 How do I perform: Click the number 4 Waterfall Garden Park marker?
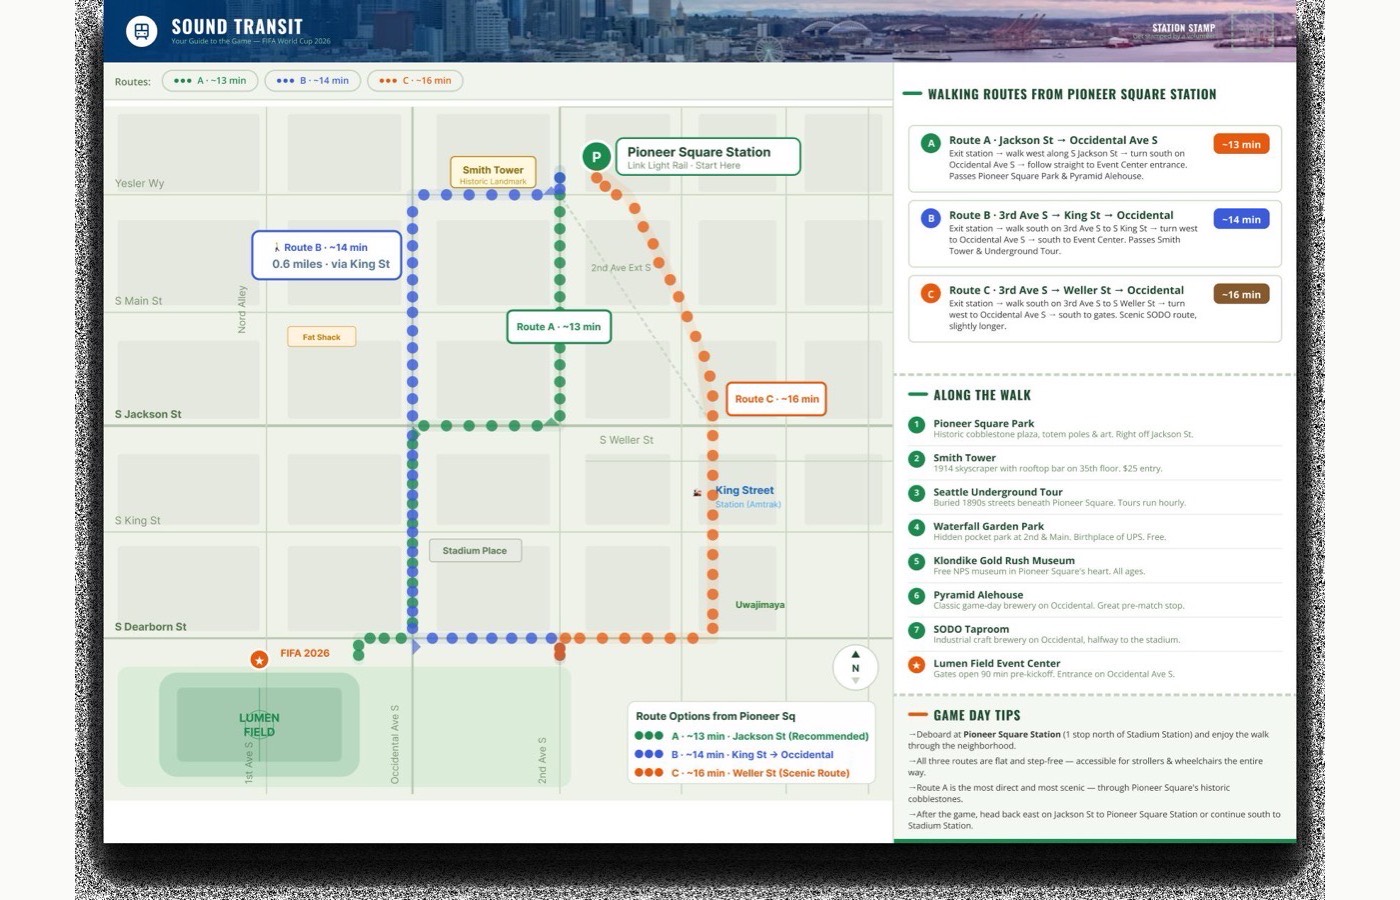pos(916,527)
